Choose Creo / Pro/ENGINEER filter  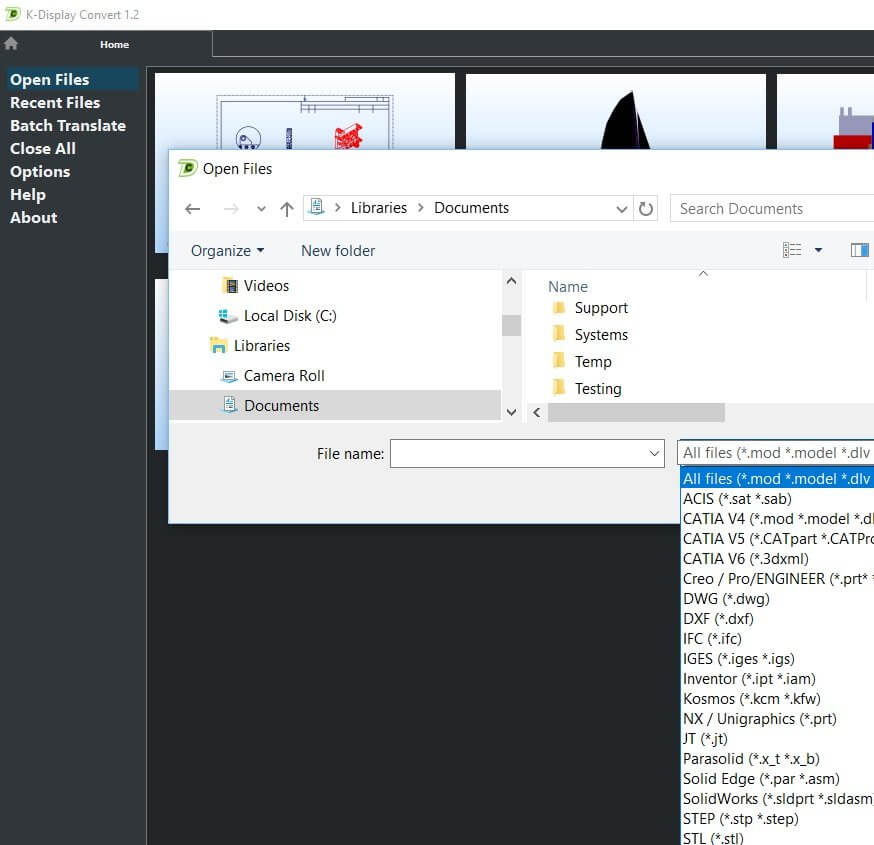click(x=778, y=579)
